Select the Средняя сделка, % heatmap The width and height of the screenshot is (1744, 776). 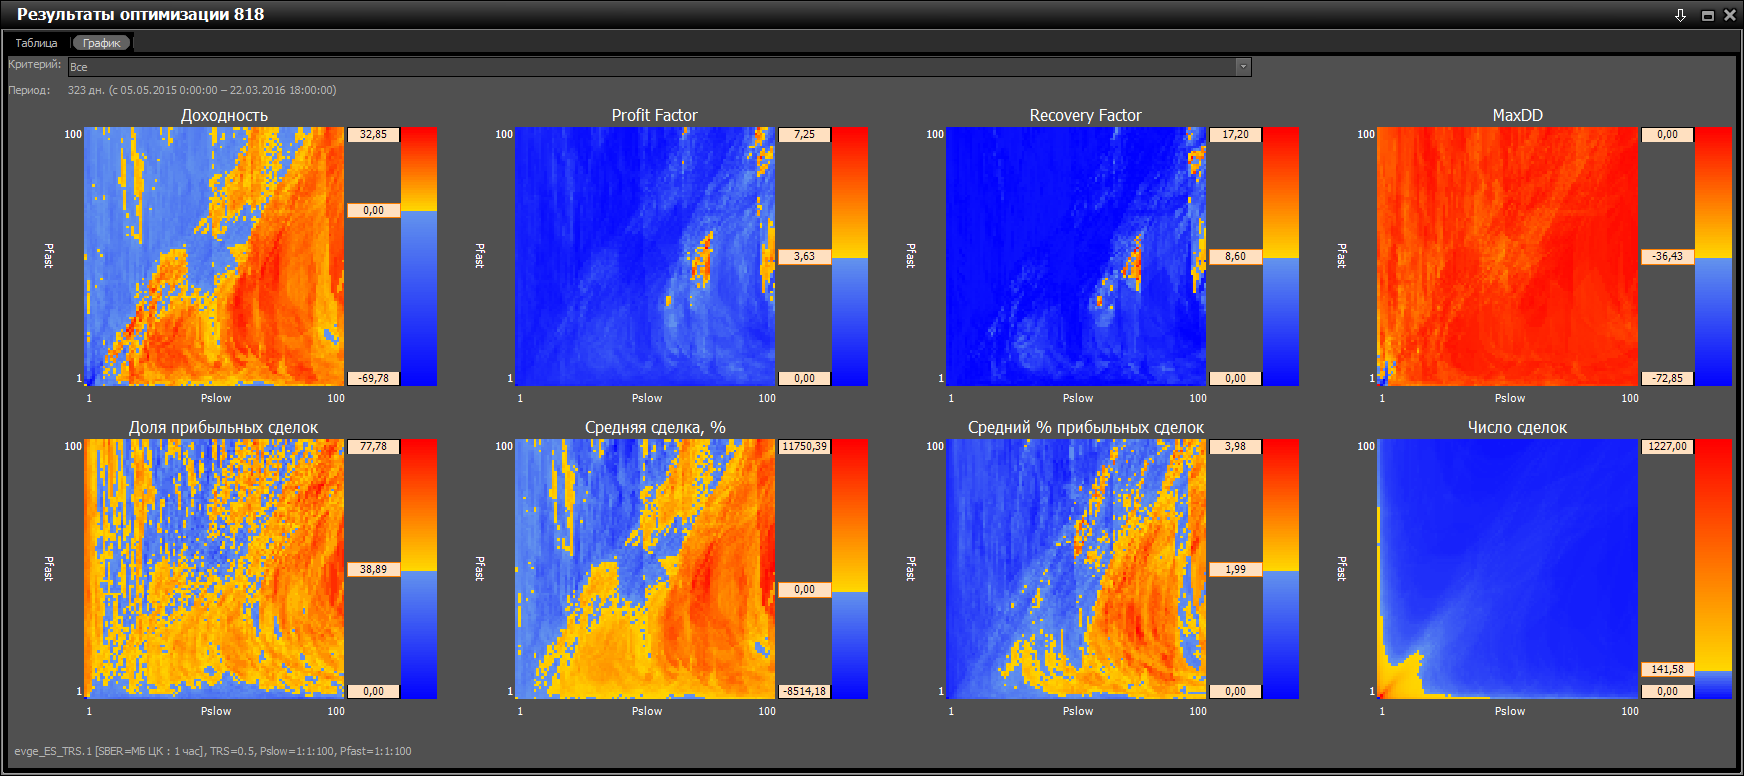(x=645, y=569)
